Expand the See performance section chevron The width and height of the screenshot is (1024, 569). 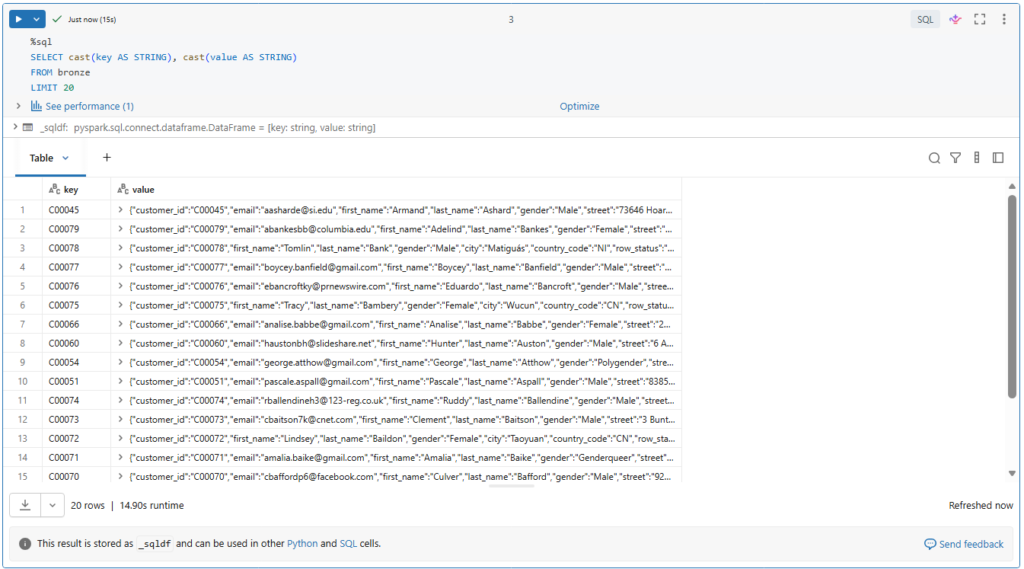point(18,106)
